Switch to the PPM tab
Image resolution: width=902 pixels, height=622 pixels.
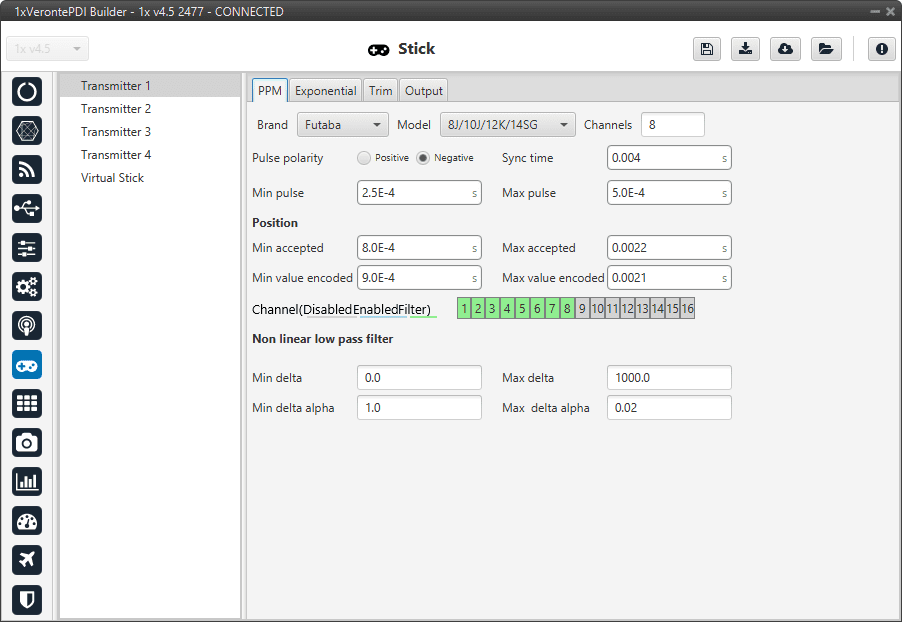(270, 91)
